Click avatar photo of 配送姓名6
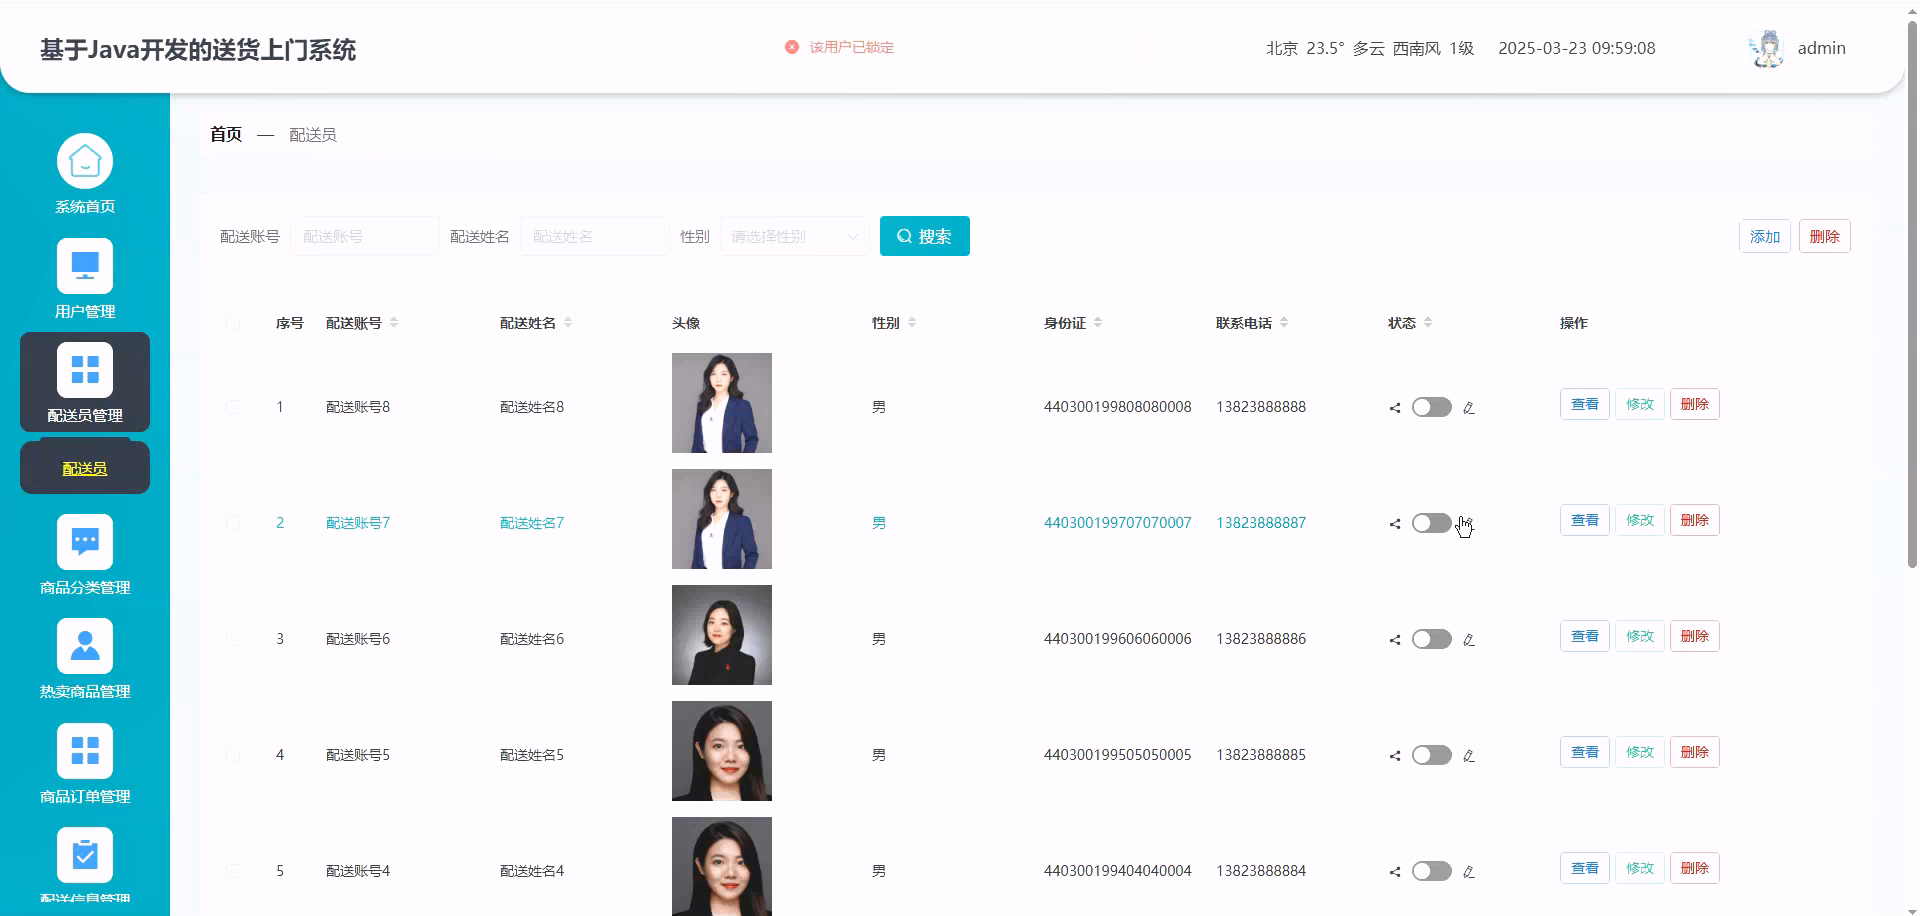The width and height of the screenshot is (1920, 916). point(722,635)
